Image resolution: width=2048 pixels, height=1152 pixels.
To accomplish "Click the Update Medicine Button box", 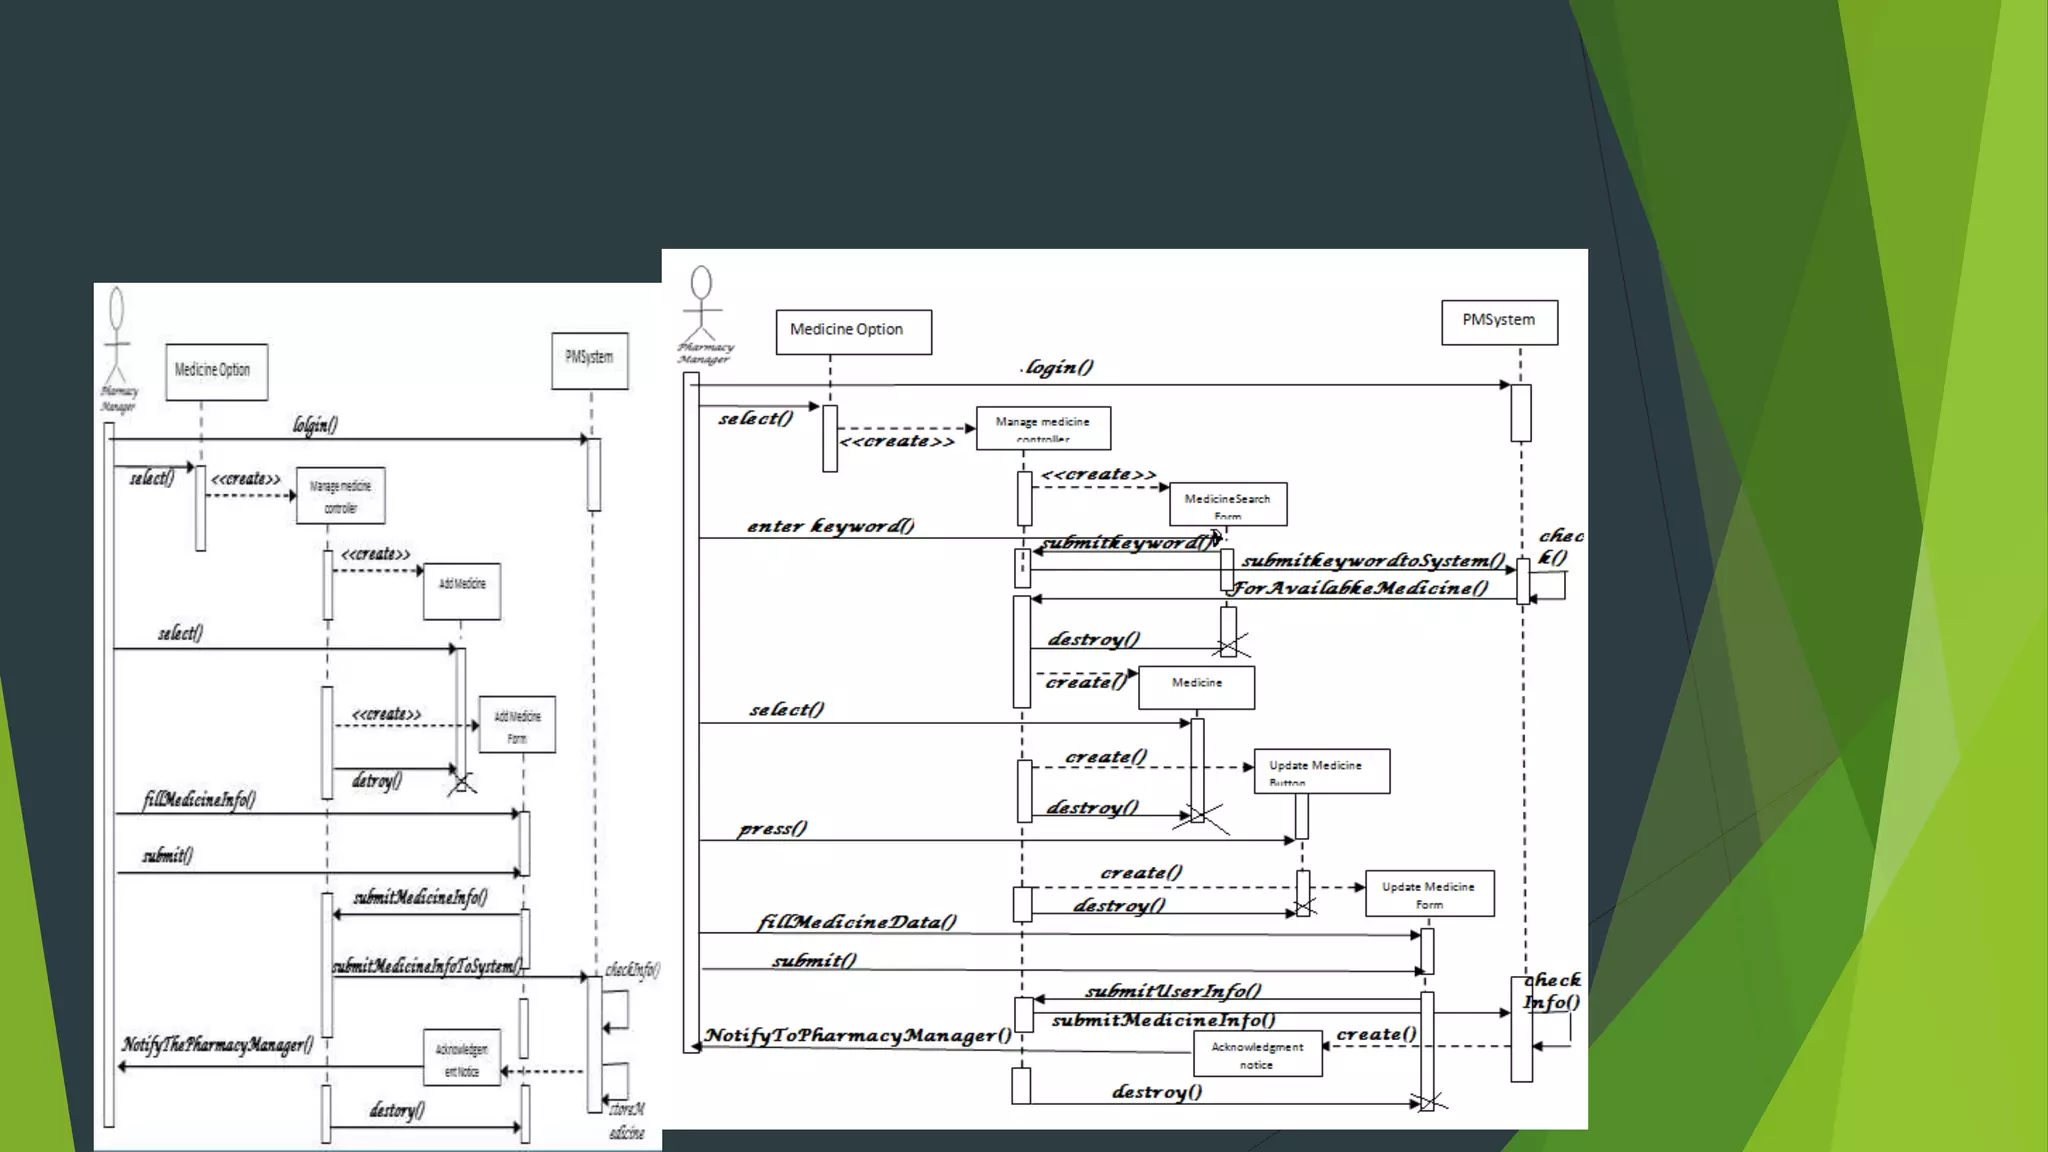I will coord(1321,771).
